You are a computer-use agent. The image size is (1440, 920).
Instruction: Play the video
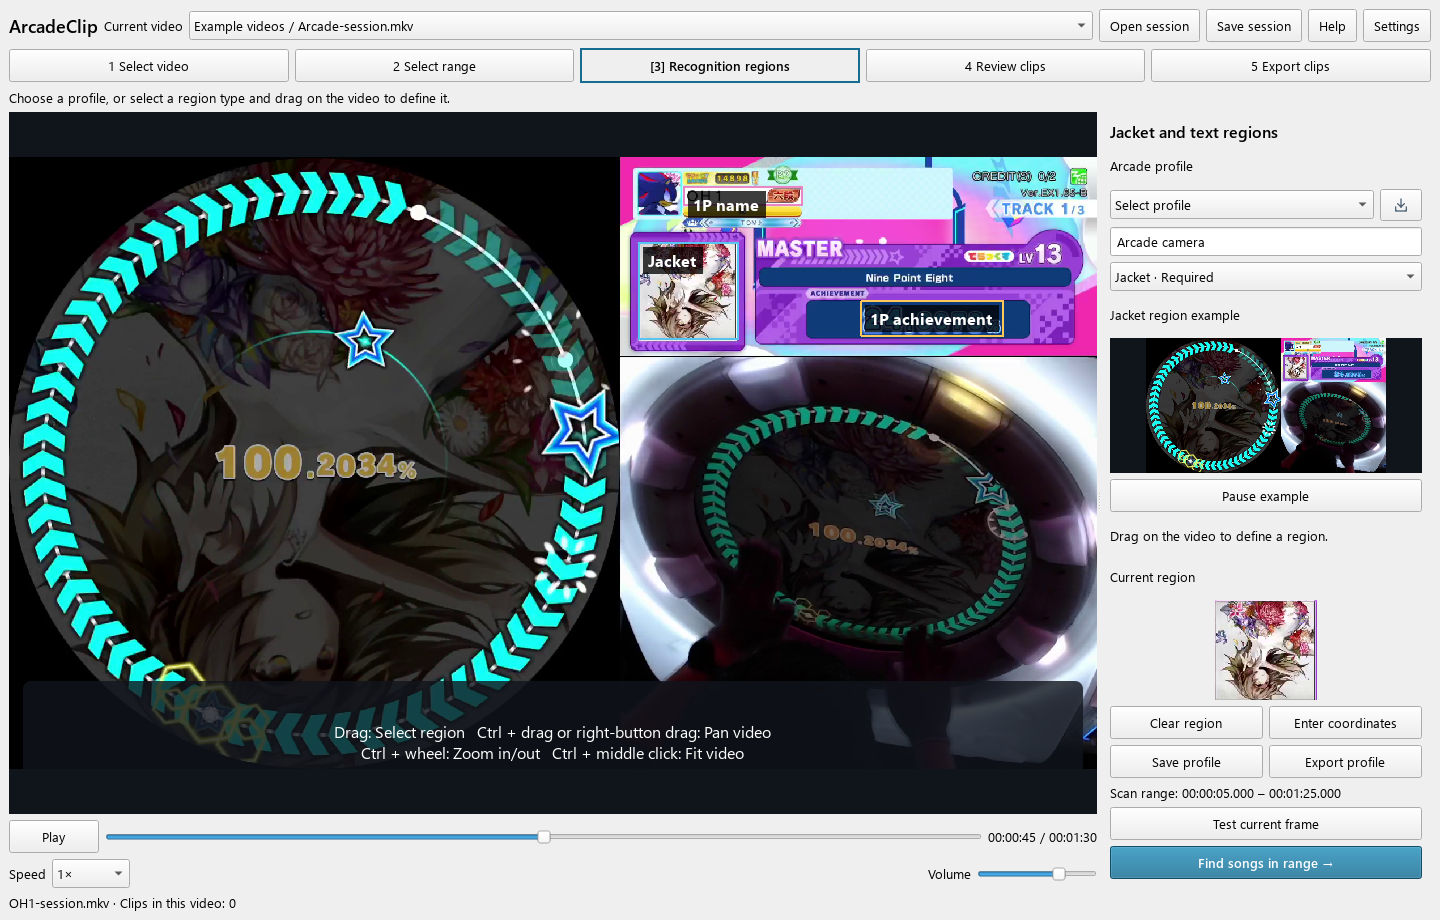pos(54,837)
